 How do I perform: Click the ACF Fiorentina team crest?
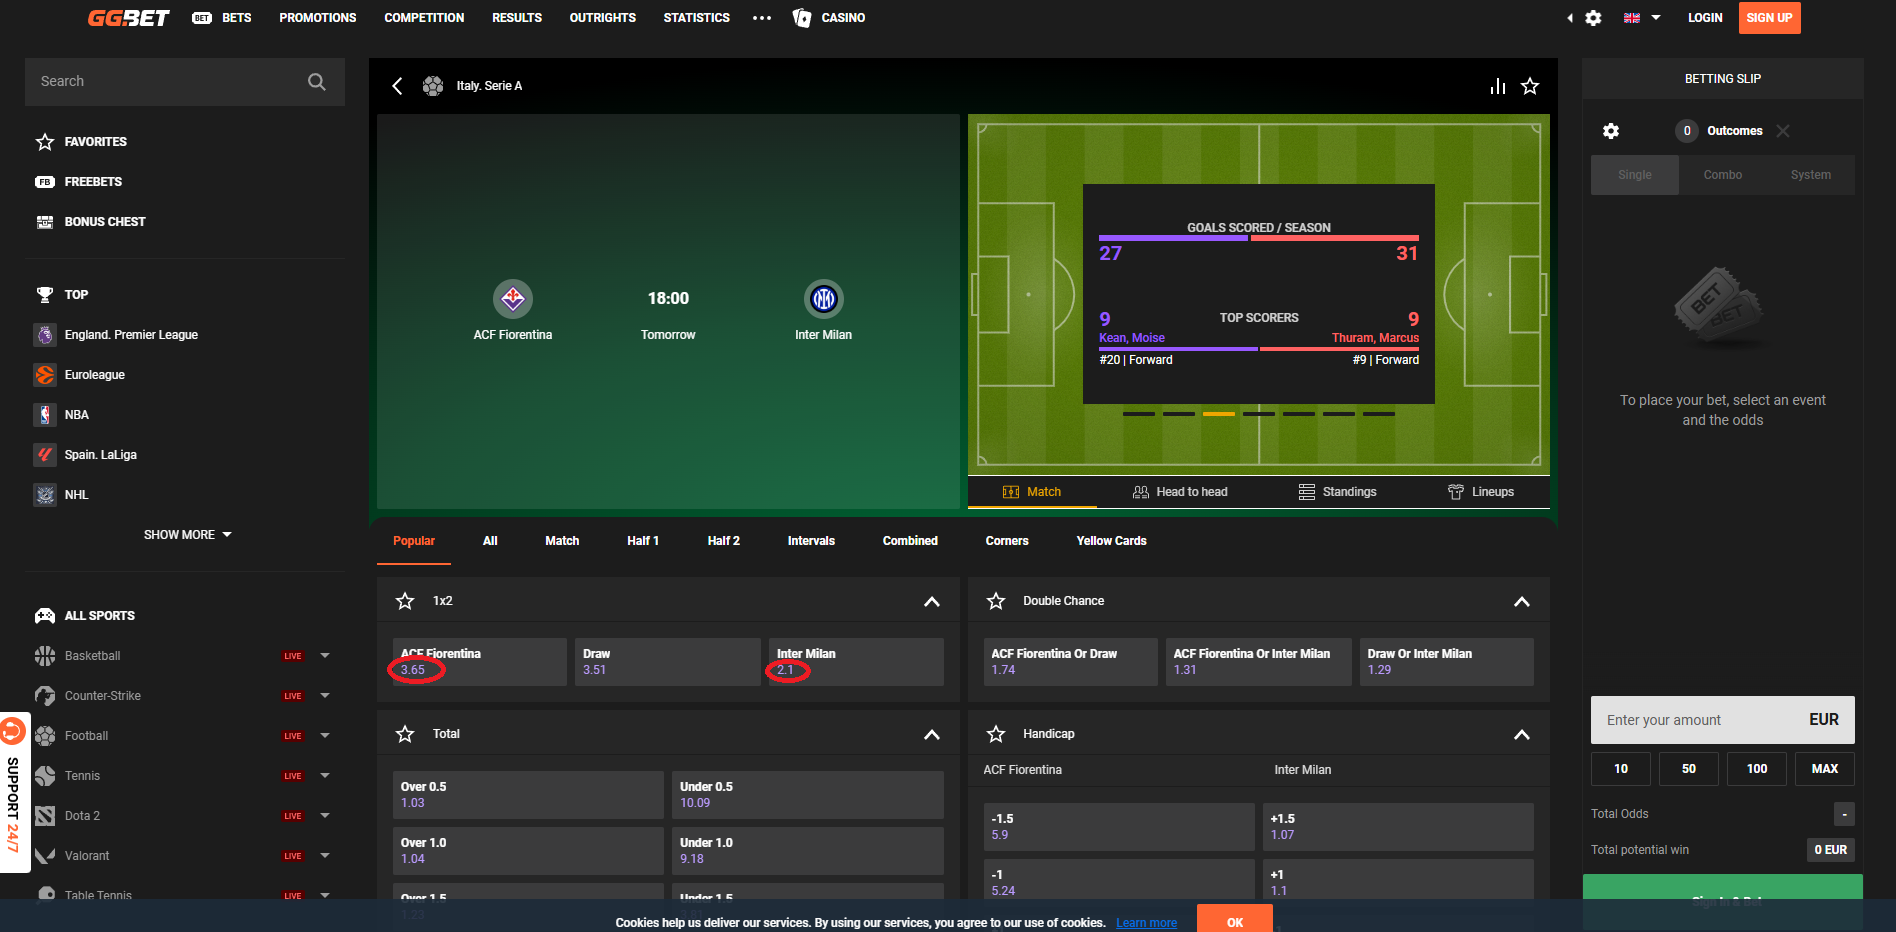[513, 298]
